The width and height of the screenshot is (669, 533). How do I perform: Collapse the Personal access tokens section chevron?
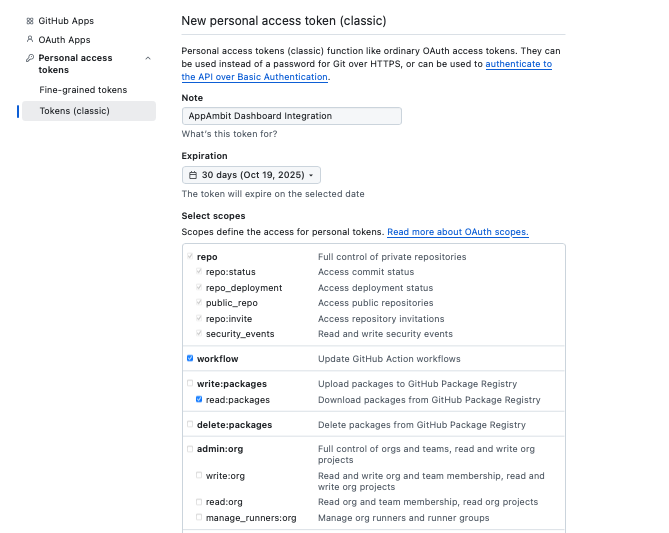click(149, 58)
